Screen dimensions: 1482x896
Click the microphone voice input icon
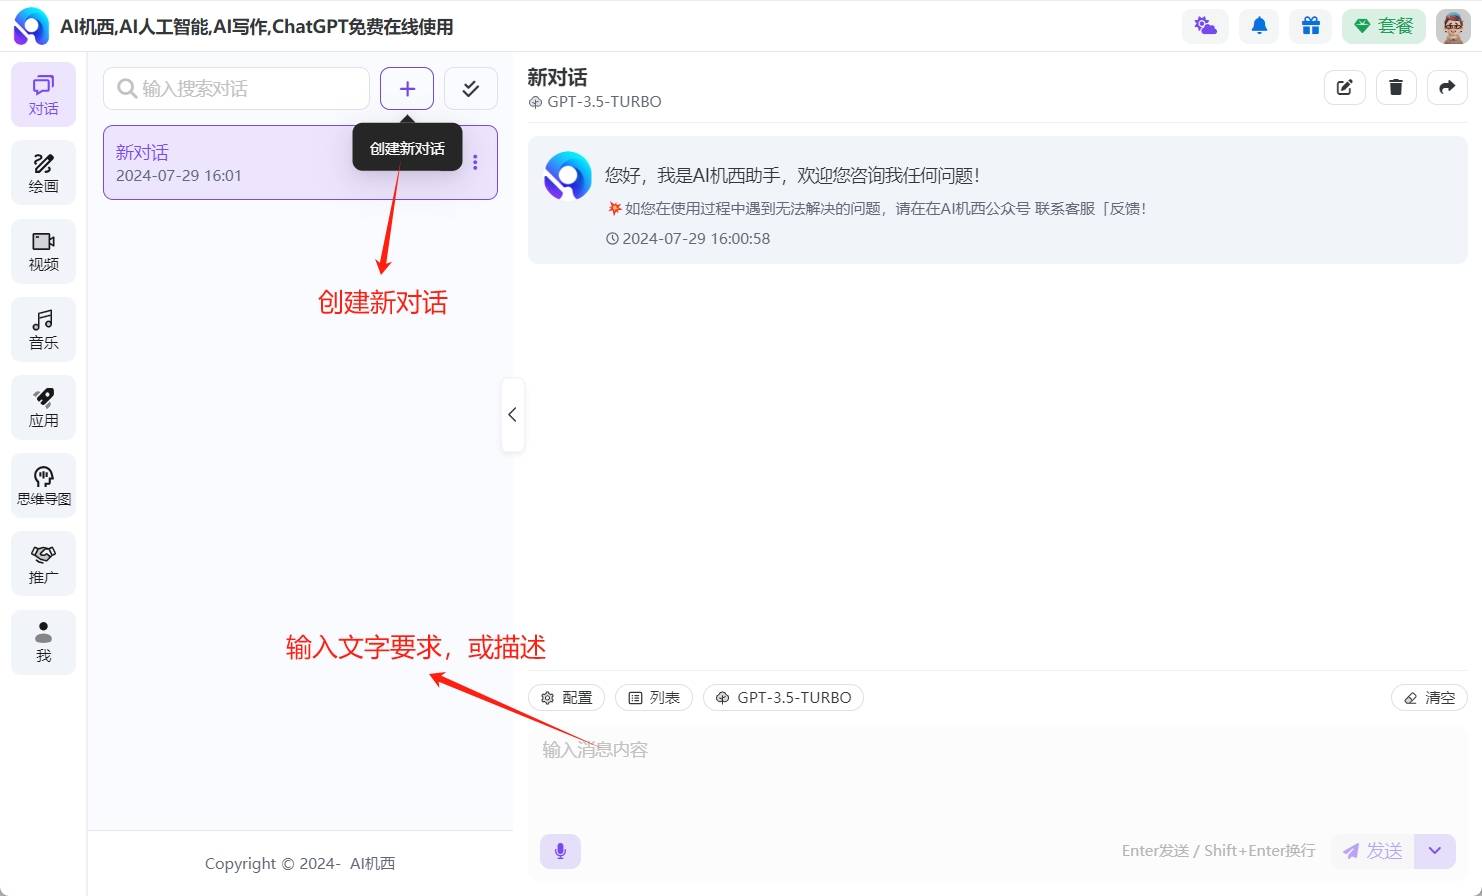[x=560, y=851]
